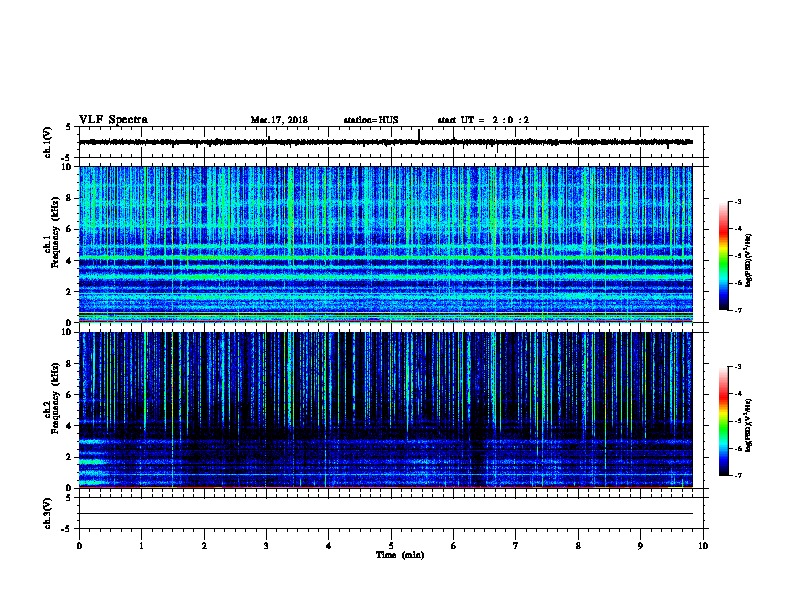Click time-axis tick label "10"
This screenshot has width=792, height=612.
(703, 546)
